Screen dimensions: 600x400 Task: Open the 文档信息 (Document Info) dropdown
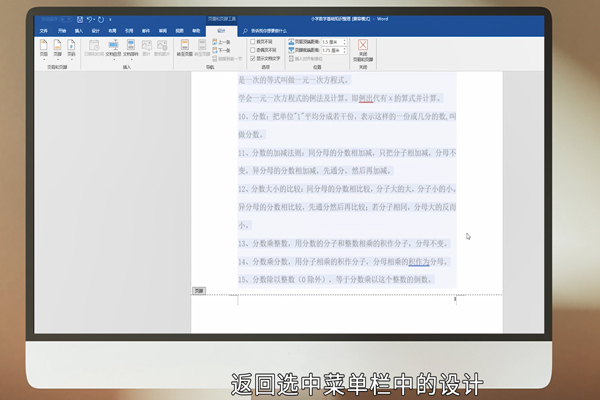(113, 49)
